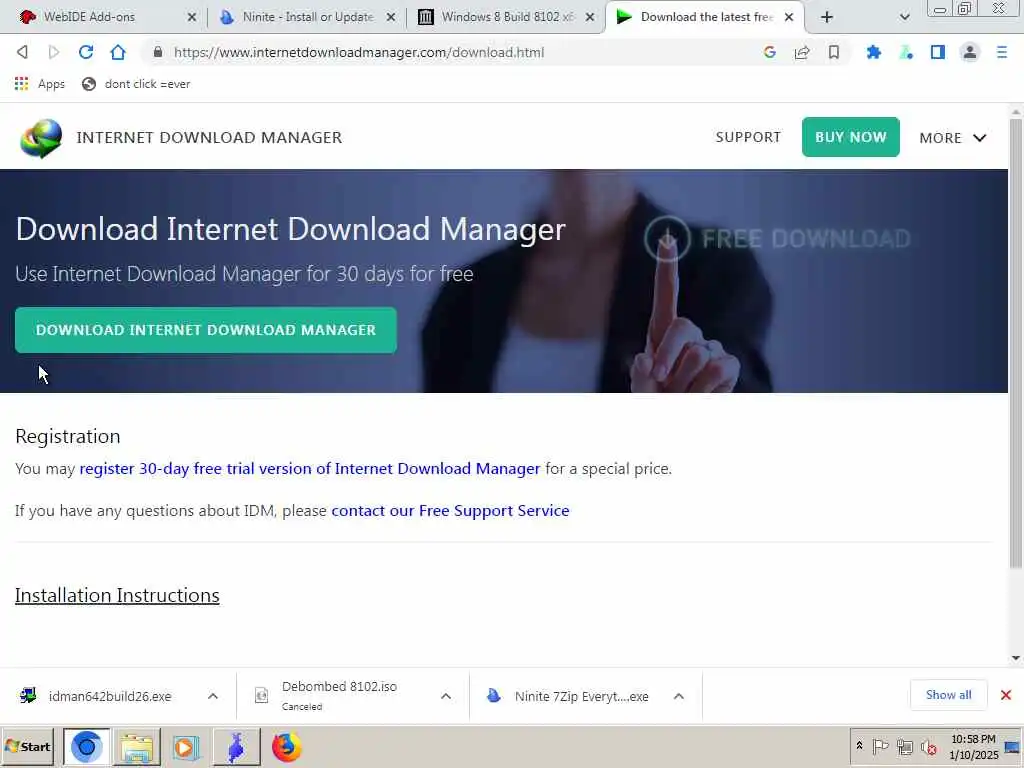Open the extensions puzzle icon
Image resolution: width=1024 pixels, height=768 pixels.
873,52
